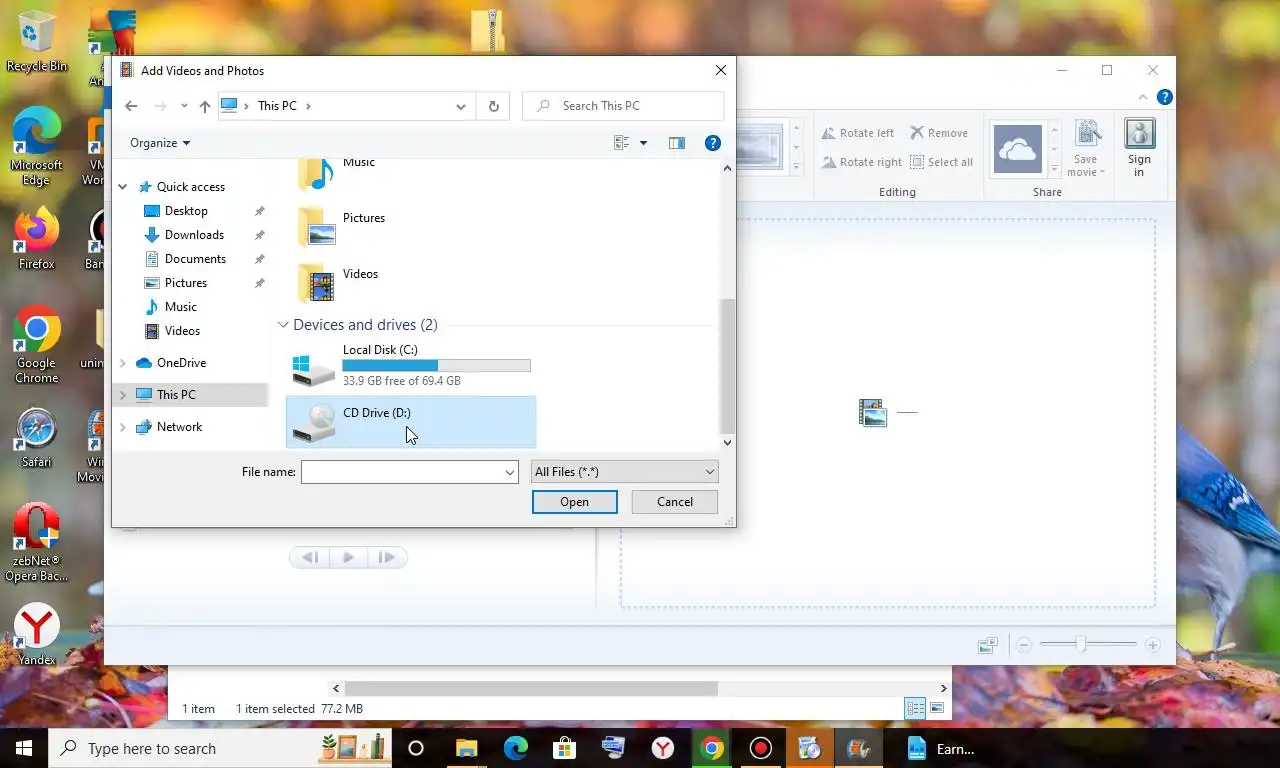
Task: Collapse the Movie Maker ribbon arrow
Action: [1143, 97]
